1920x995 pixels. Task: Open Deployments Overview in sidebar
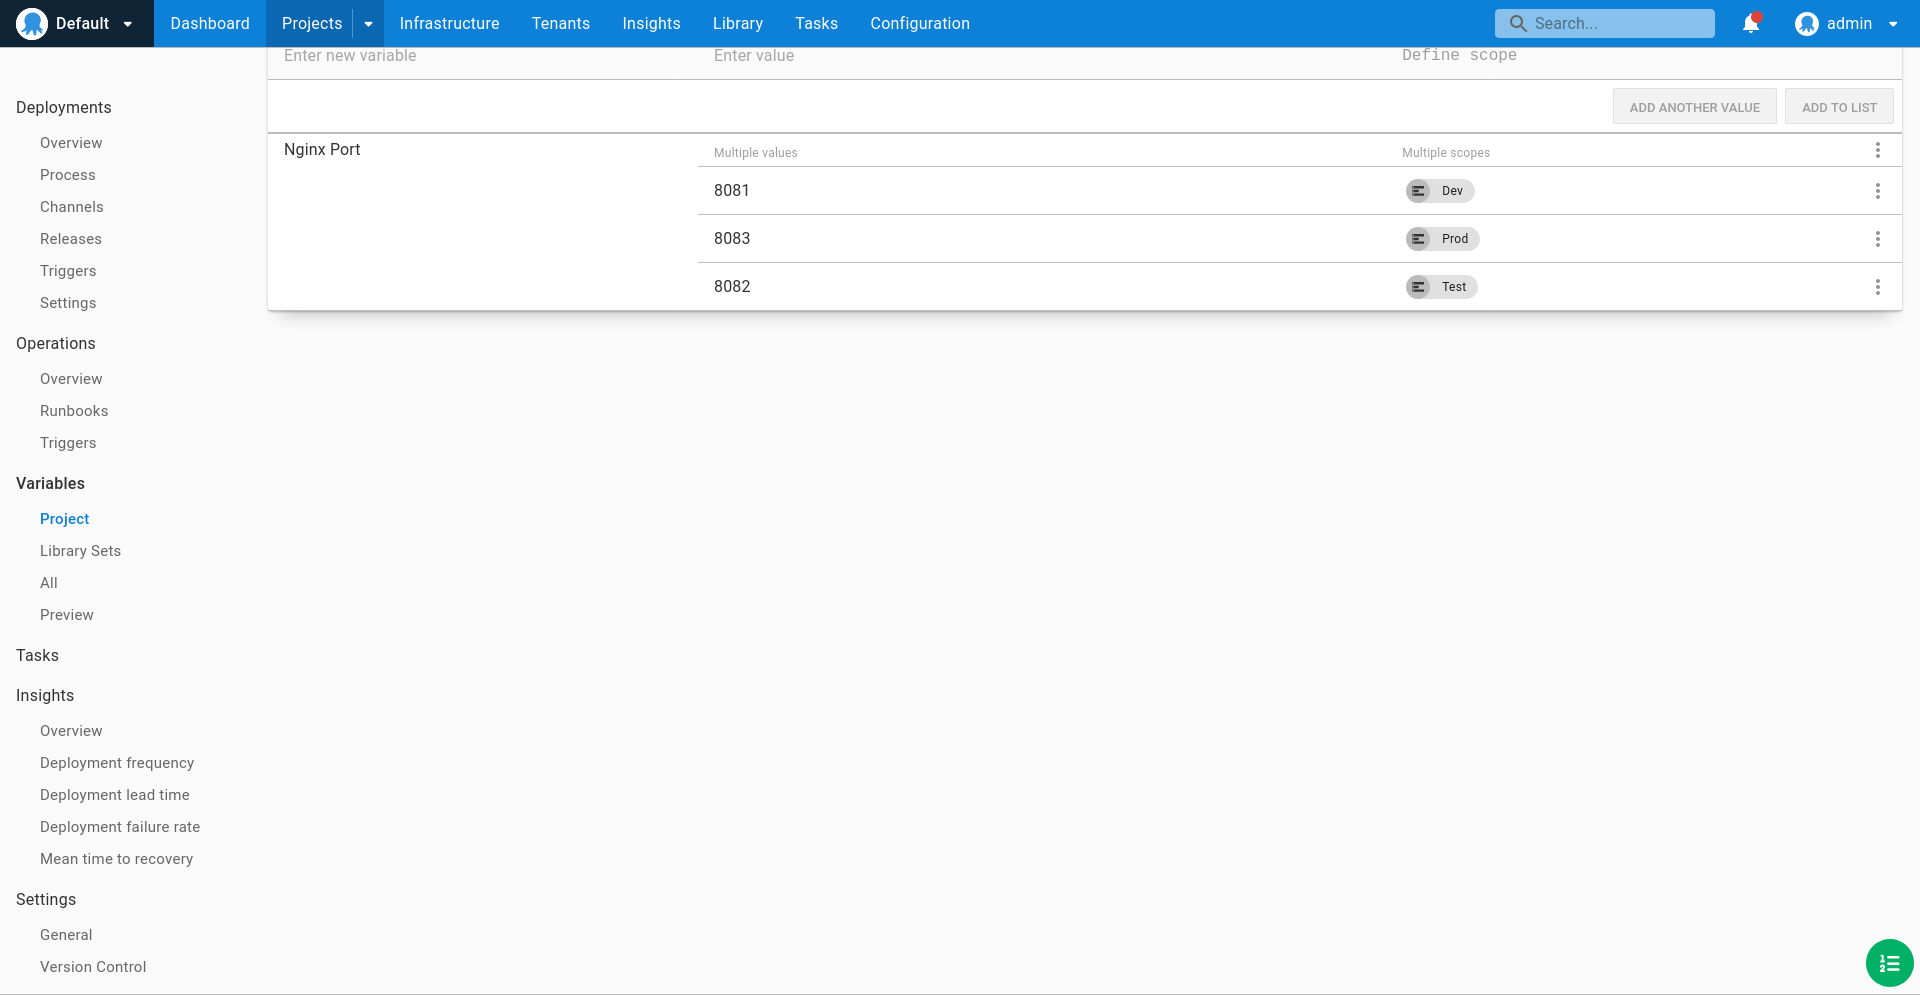[71, 143]
